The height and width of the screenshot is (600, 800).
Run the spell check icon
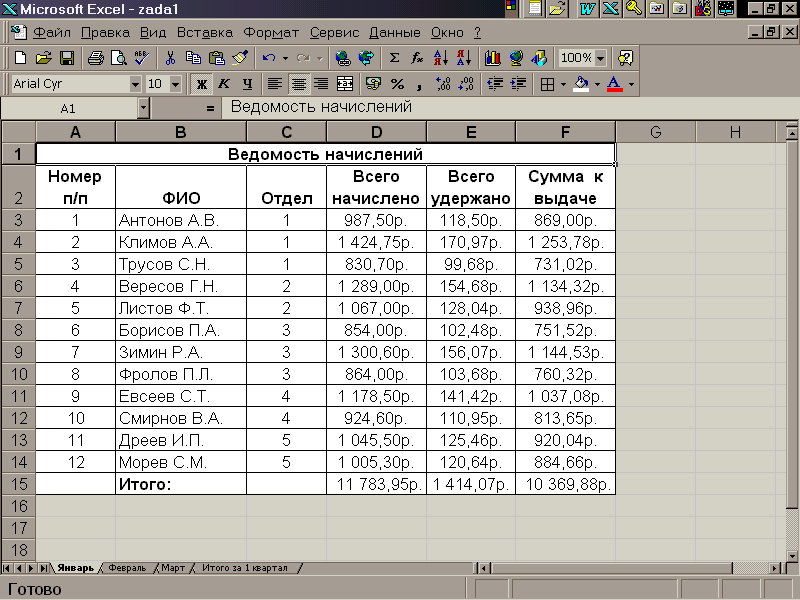tap(141, 58)
